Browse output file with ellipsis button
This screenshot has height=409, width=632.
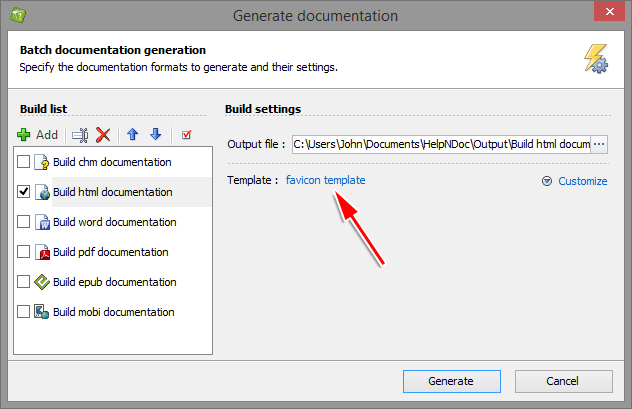599,144
